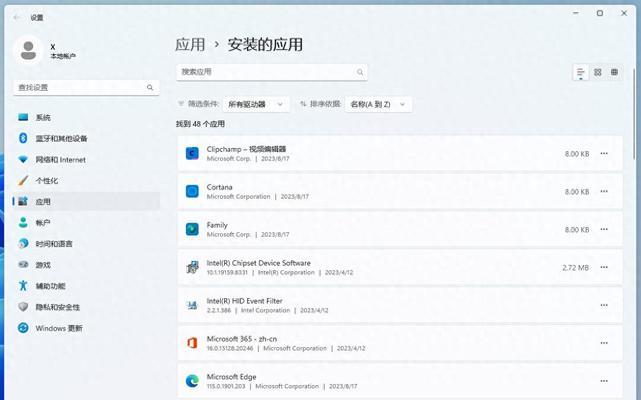Screen dimensions: 641x400
Task: Switch to table view layout
Action: tap(614, 72)
